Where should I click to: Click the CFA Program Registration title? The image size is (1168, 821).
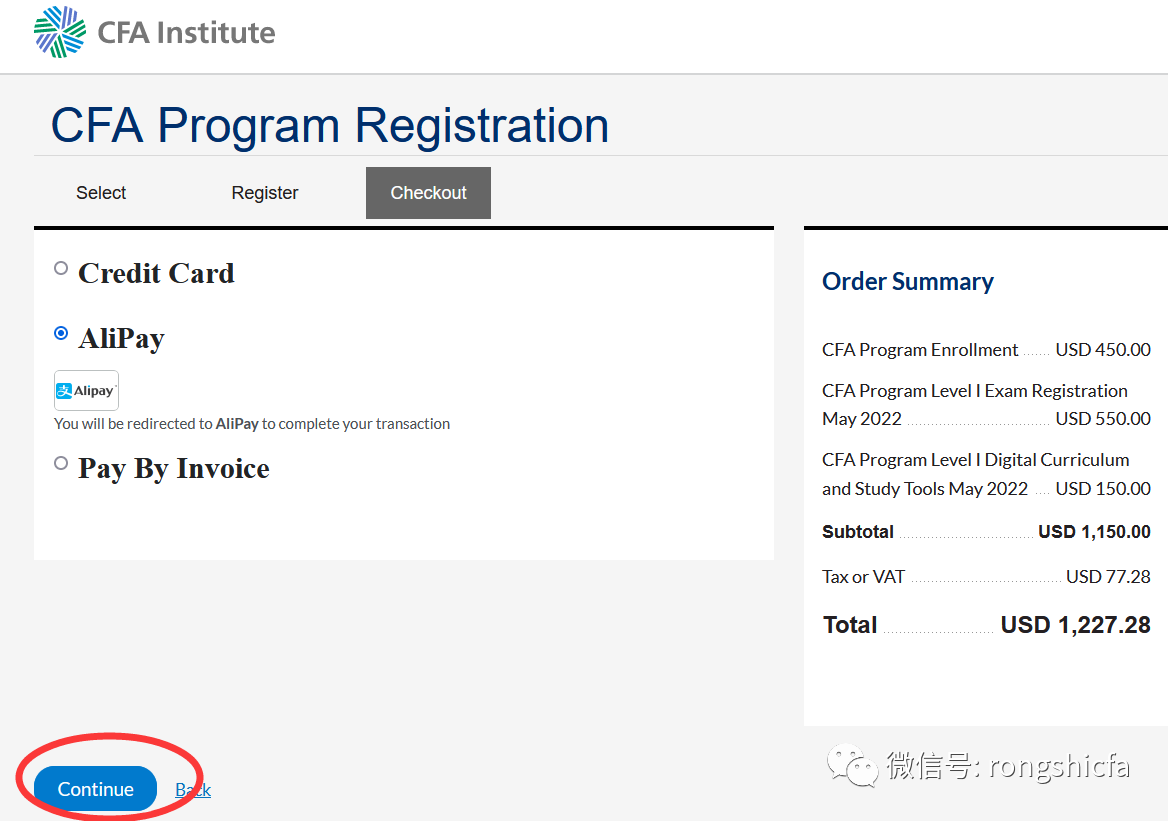[x=330, y=124]
